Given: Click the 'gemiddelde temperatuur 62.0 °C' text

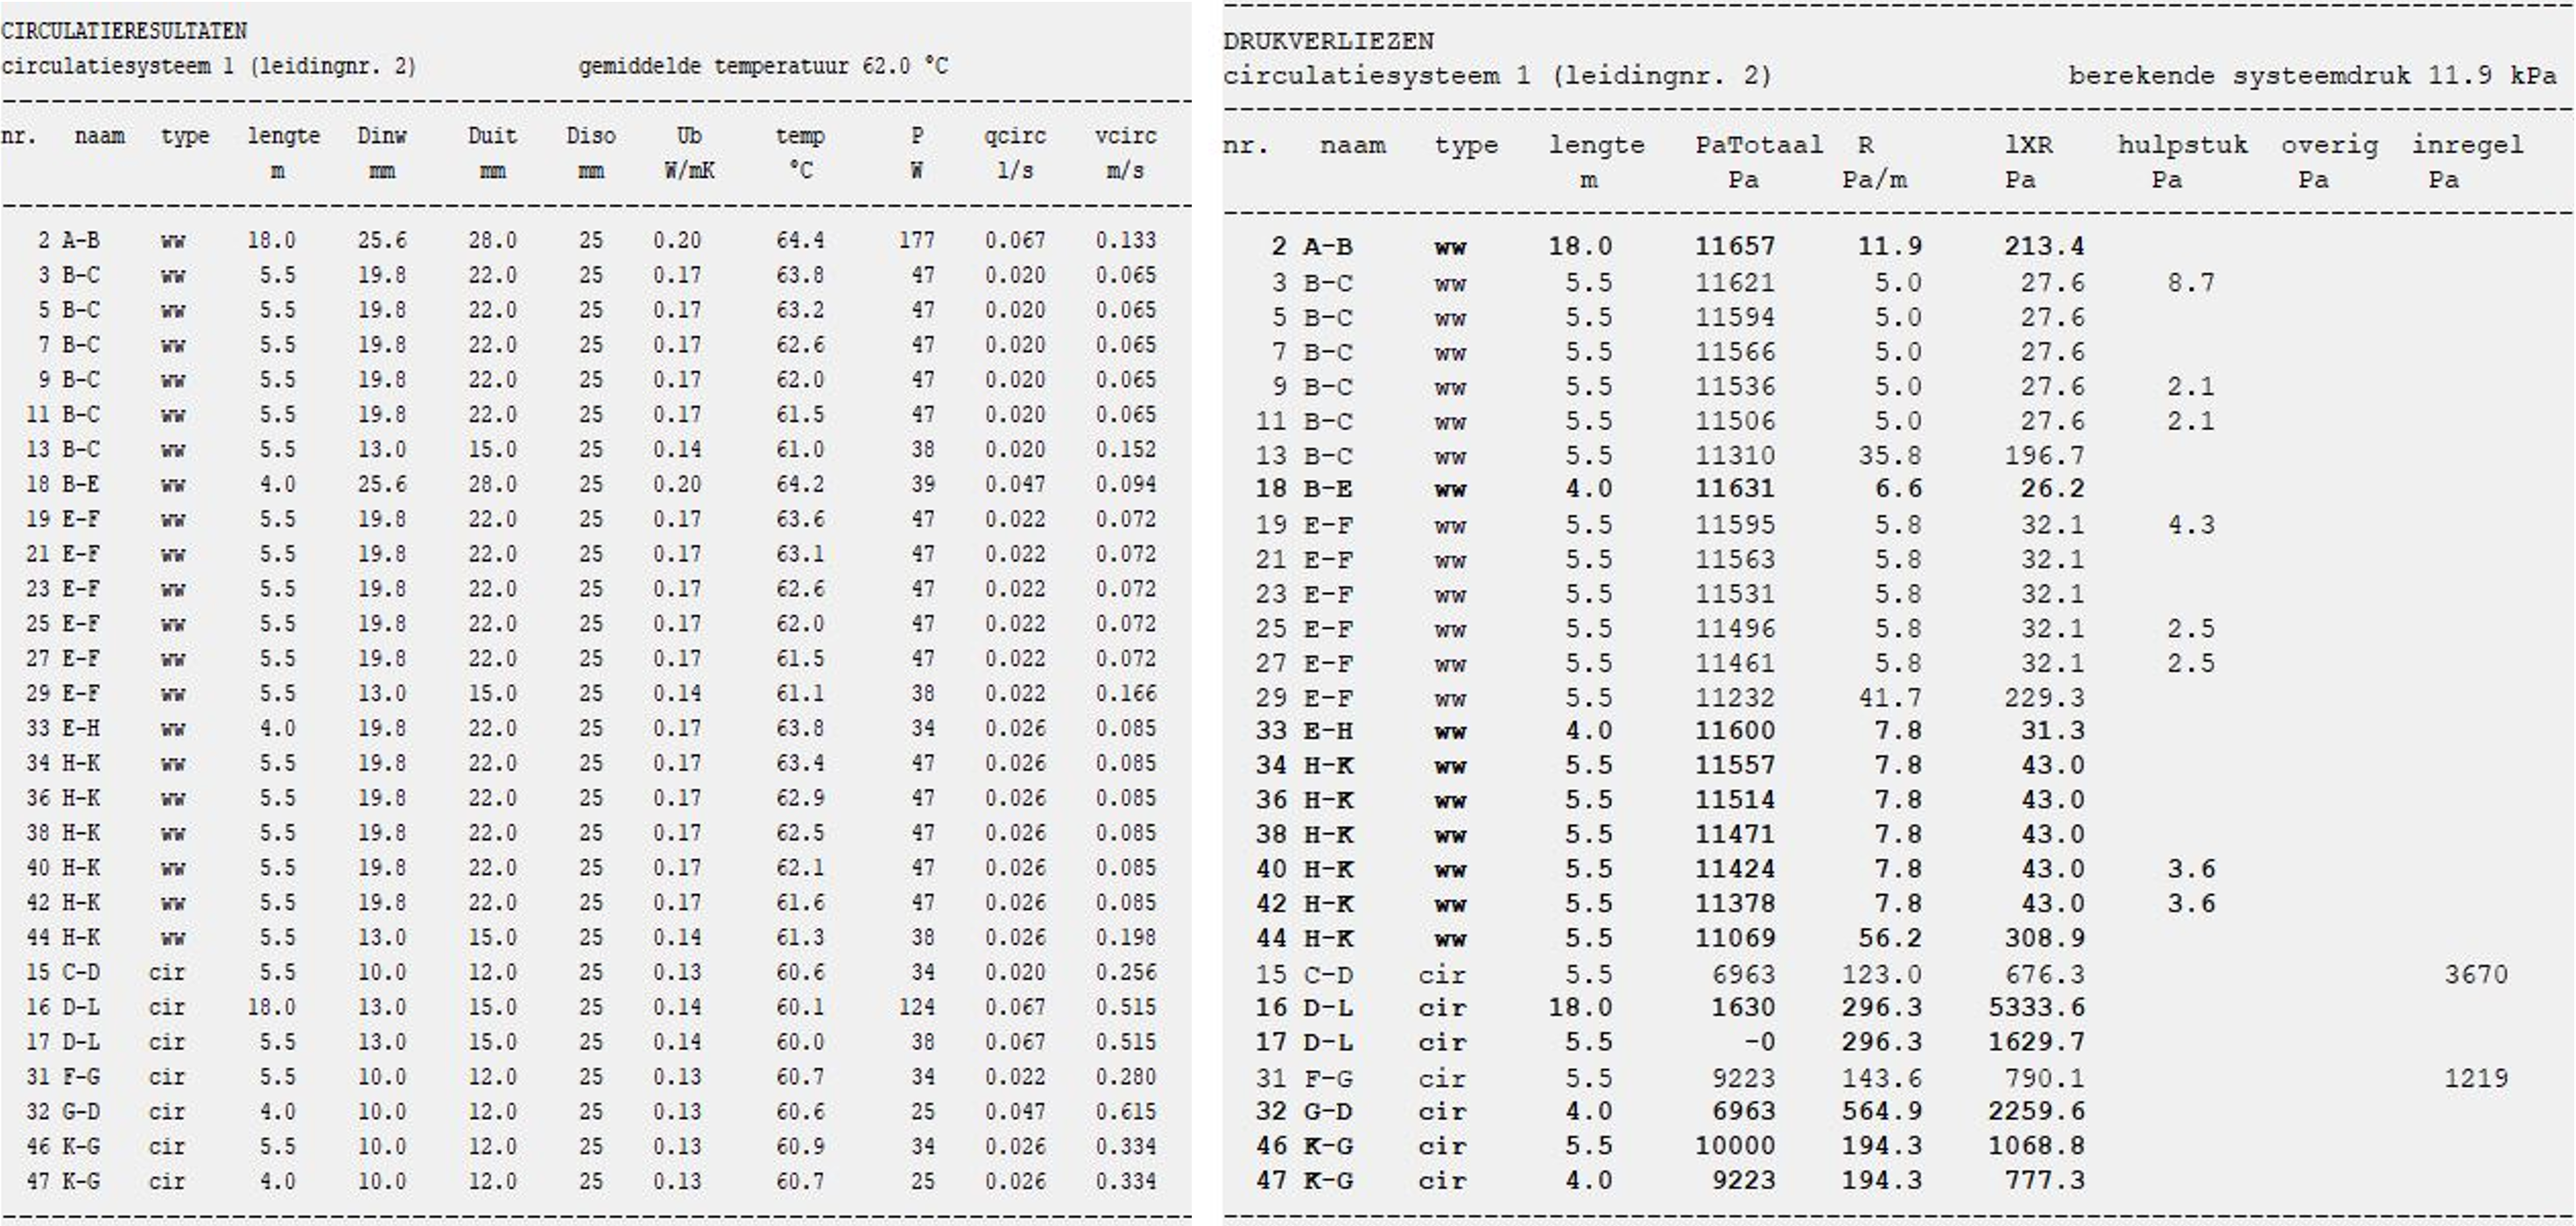Looking at the screenshot, I should [763, 67].
